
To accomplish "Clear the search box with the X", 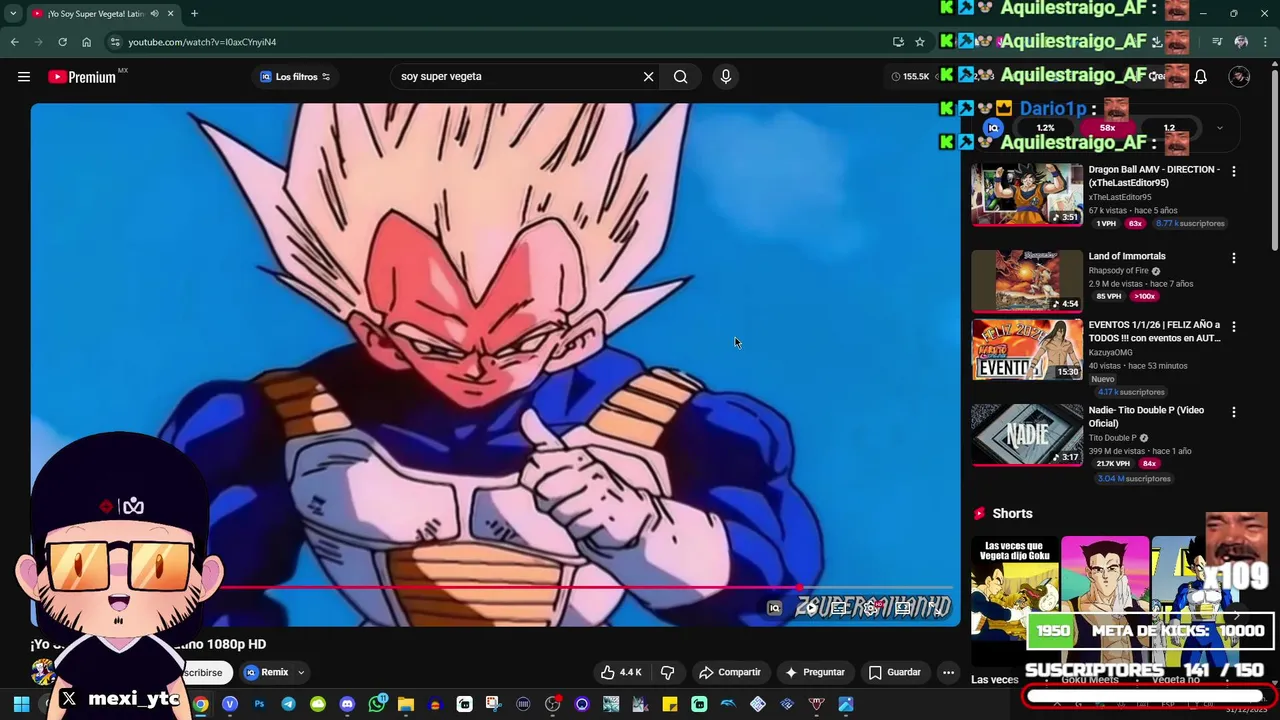I will (x=648, y=77).
